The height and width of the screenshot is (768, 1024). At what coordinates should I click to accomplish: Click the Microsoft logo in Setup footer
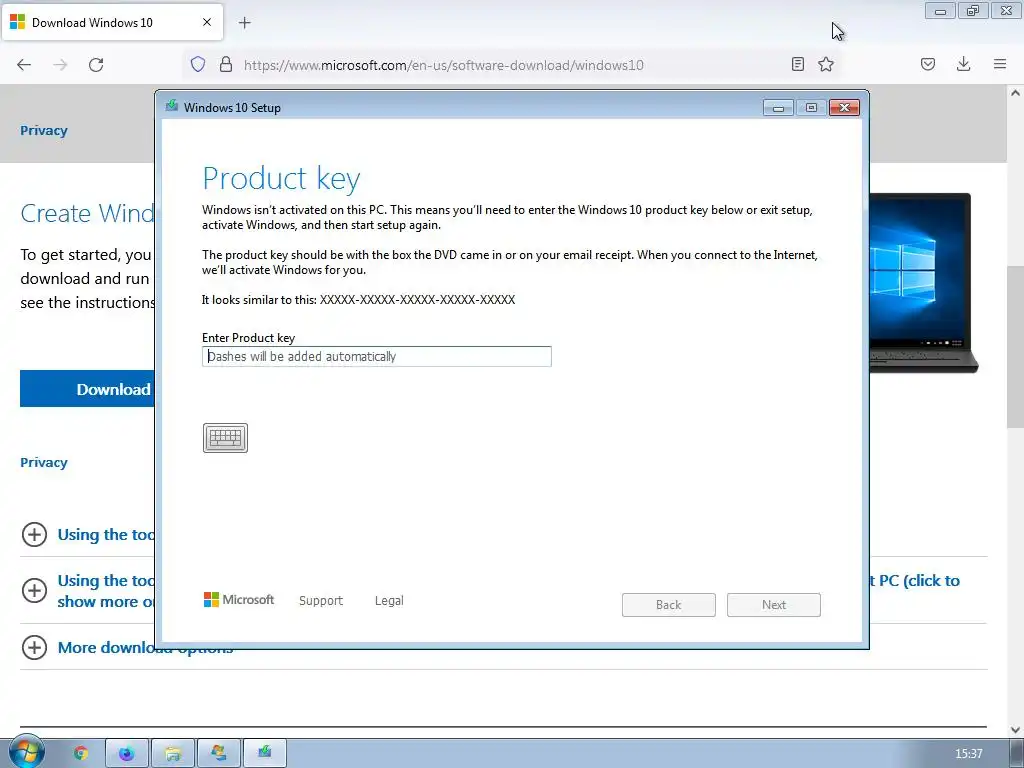click(239, 600)
